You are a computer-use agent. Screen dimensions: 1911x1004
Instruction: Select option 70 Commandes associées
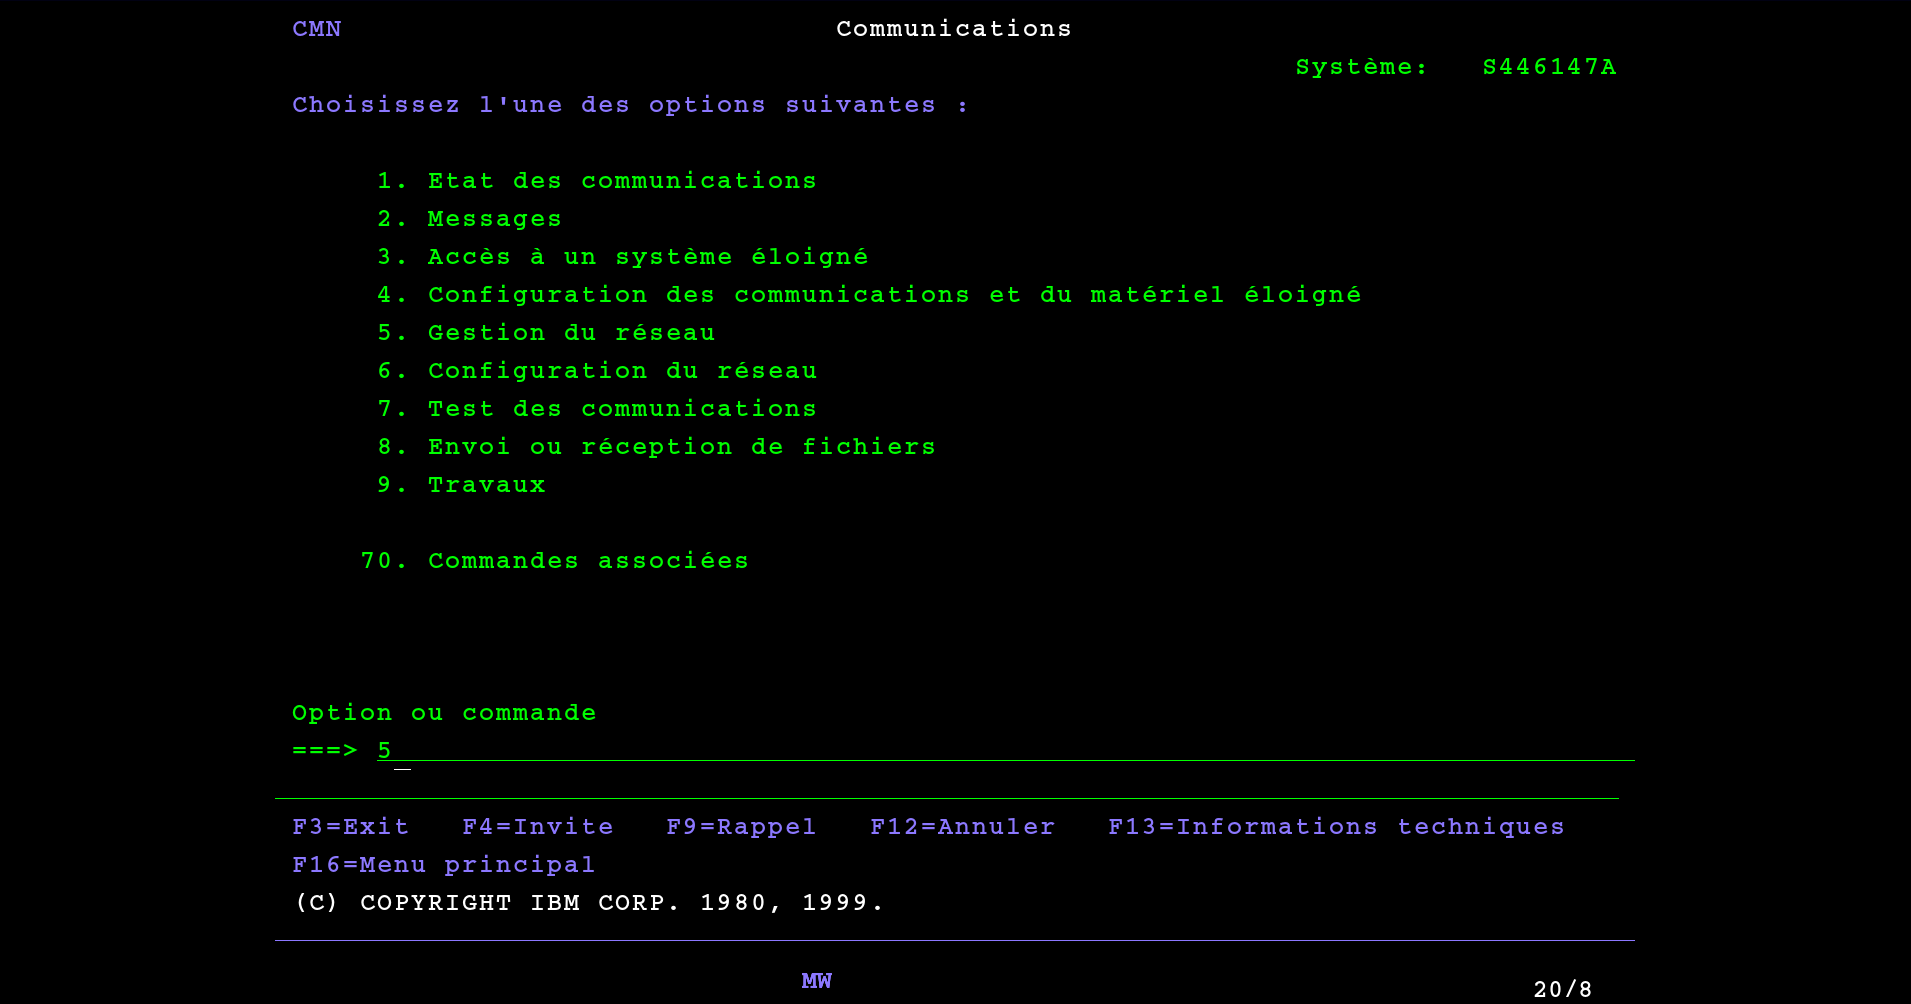pyautogui.click(x=587, y=561)
